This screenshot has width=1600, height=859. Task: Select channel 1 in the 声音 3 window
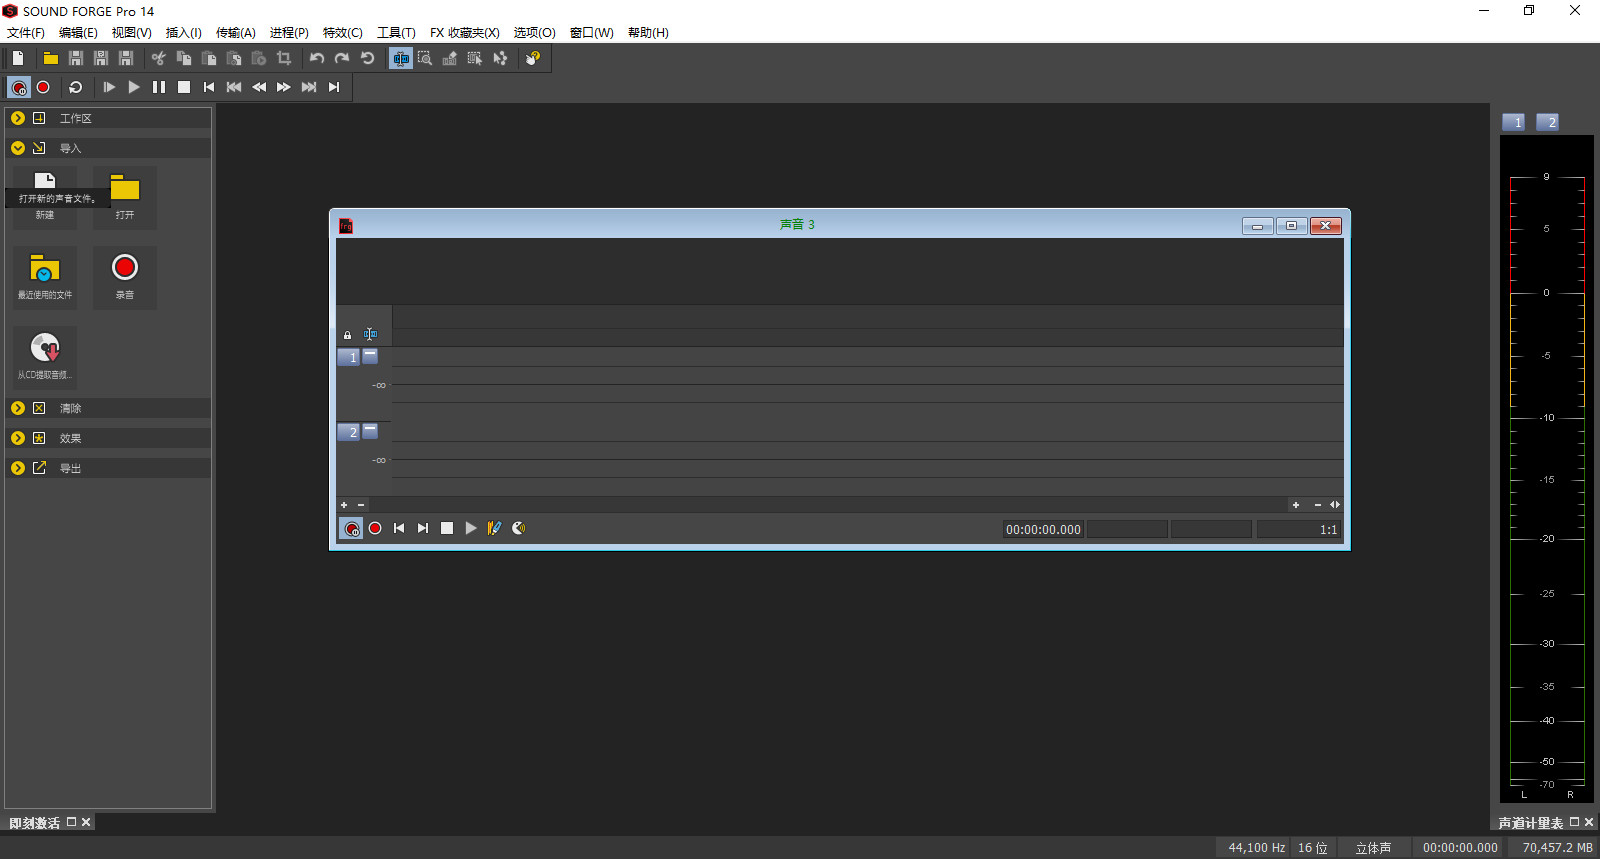[x=349, y=357]
